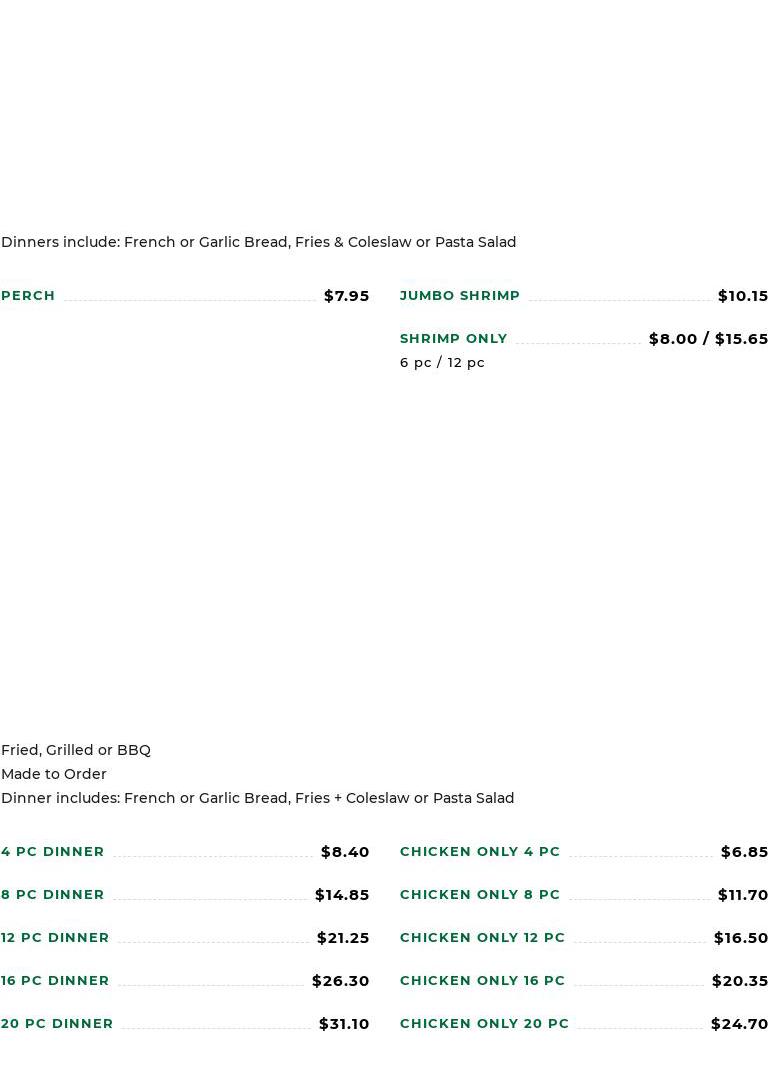Click the 12 PC Dinner label
Screen dimensions: 770x1087
point(55,938)
